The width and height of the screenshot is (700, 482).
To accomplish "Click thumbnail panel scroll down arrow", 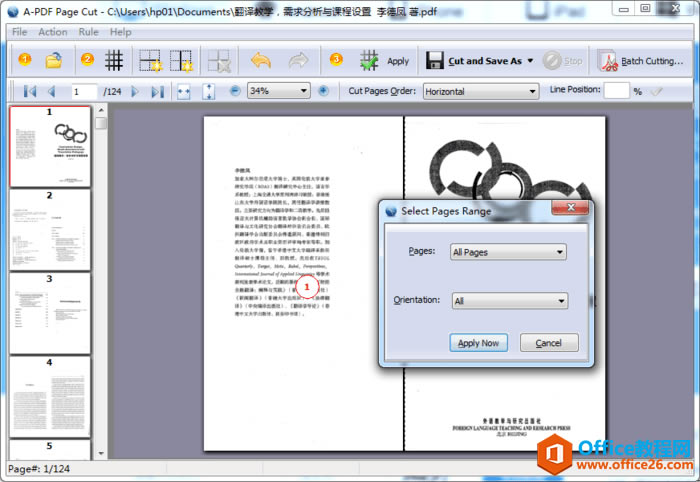I will point(101,453).
